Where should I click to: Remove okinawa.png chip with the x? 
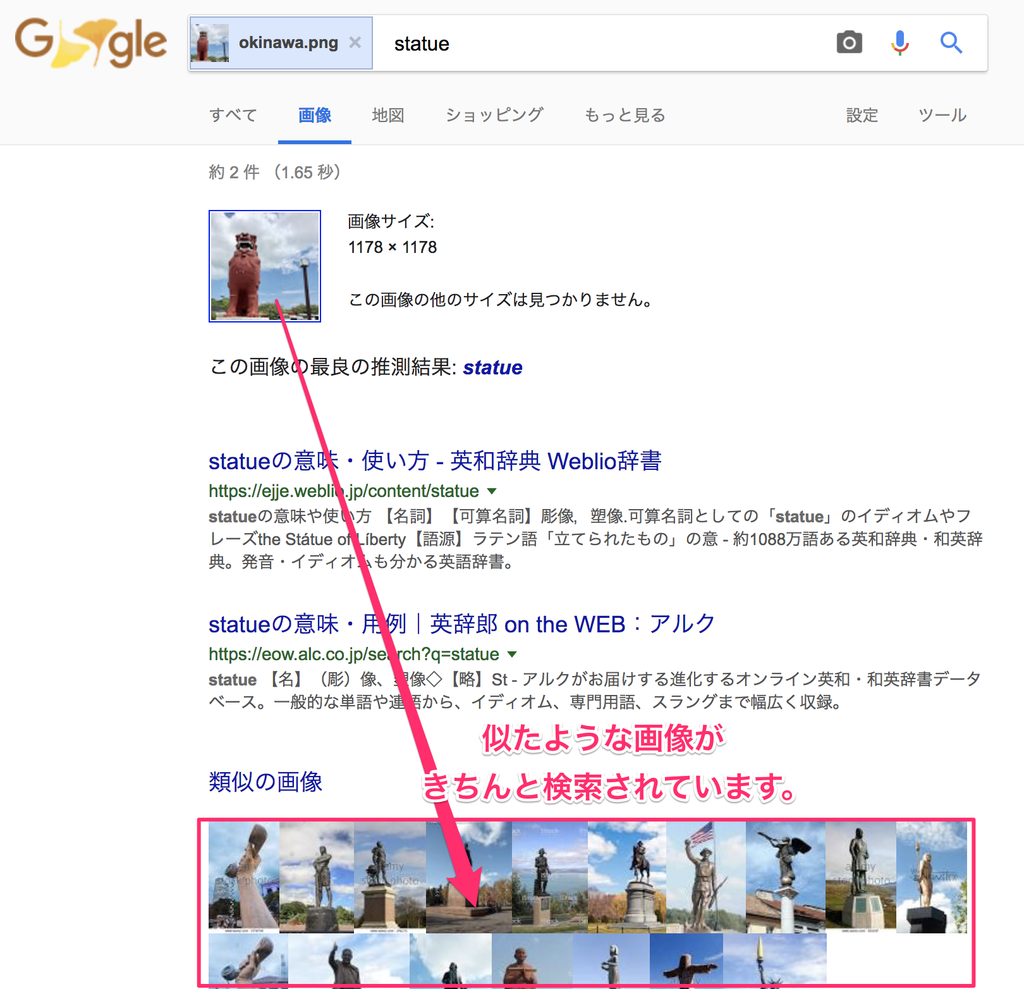point(355,42)
